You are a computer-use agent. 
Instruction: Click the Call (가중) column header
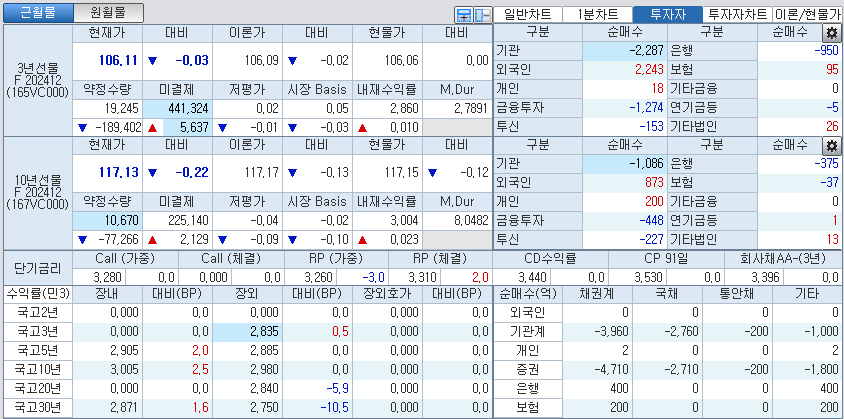[125, 259]
